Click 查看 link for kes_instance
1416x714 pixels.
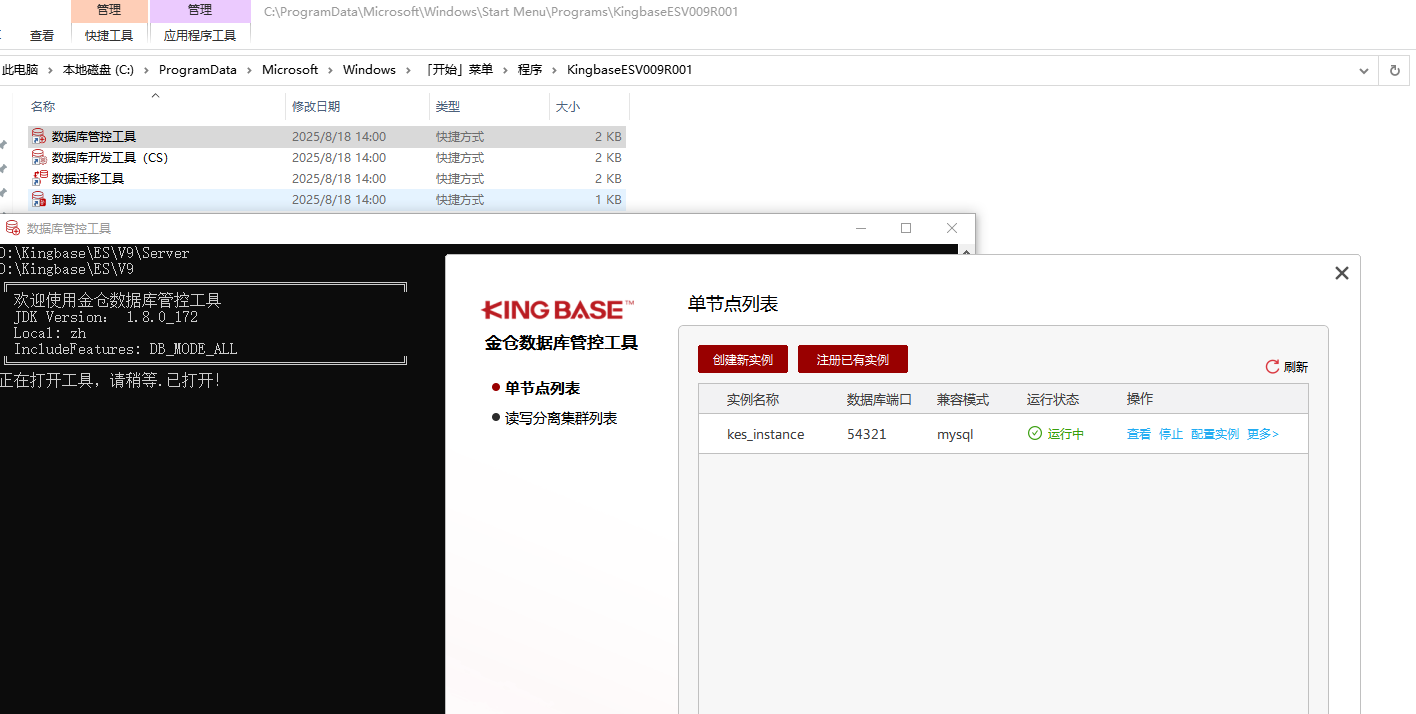(x=1139, y=434)
